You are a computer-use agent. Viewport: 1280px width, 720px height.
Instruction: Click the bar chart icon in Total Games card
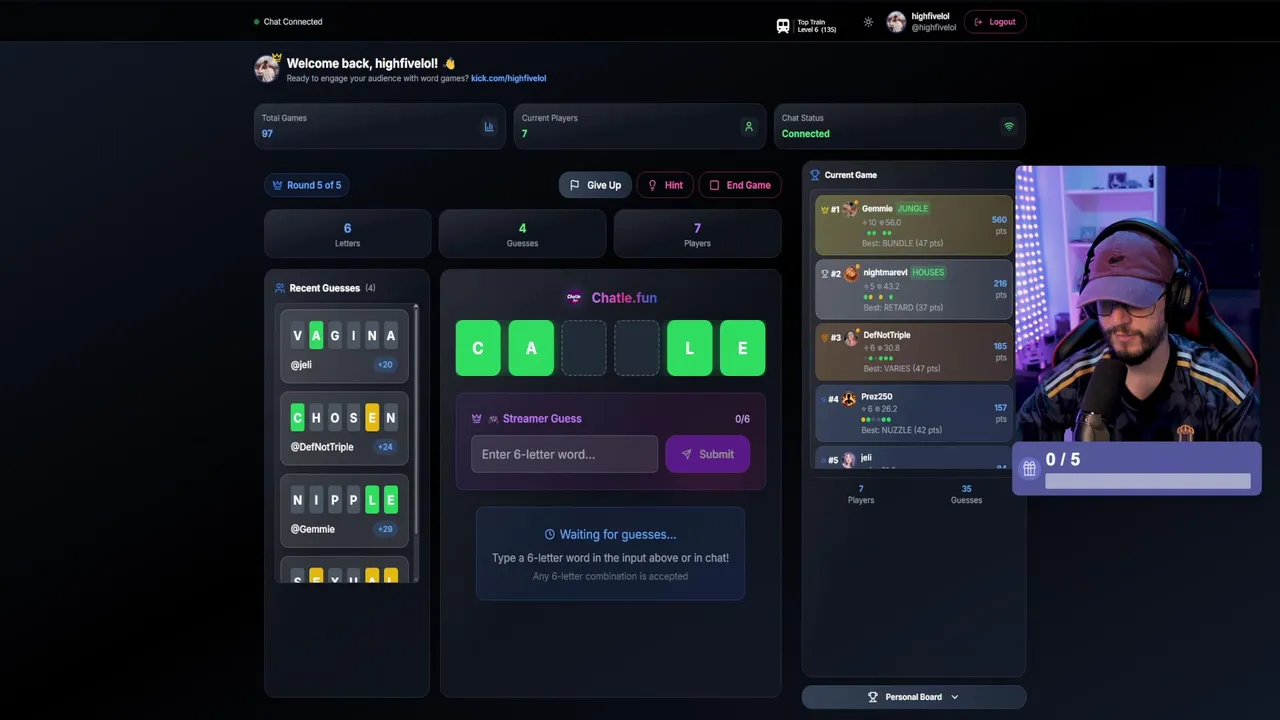pyautogui.click(x=489, y=127)
